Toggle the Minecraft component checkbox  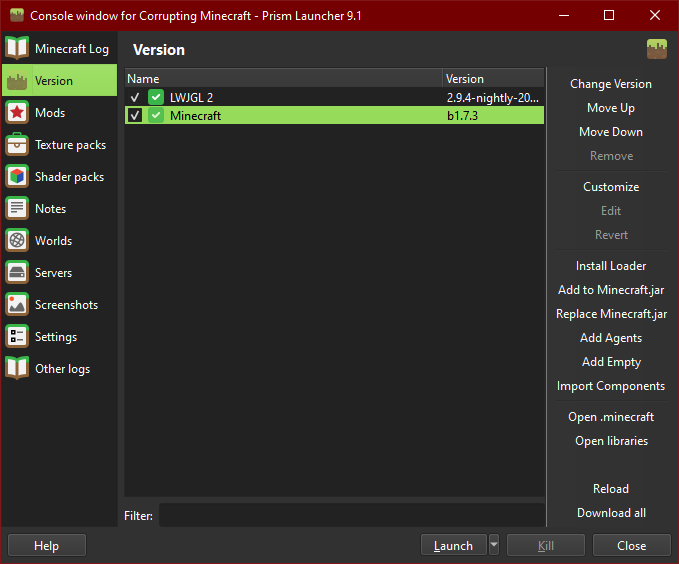coord(135,116)
